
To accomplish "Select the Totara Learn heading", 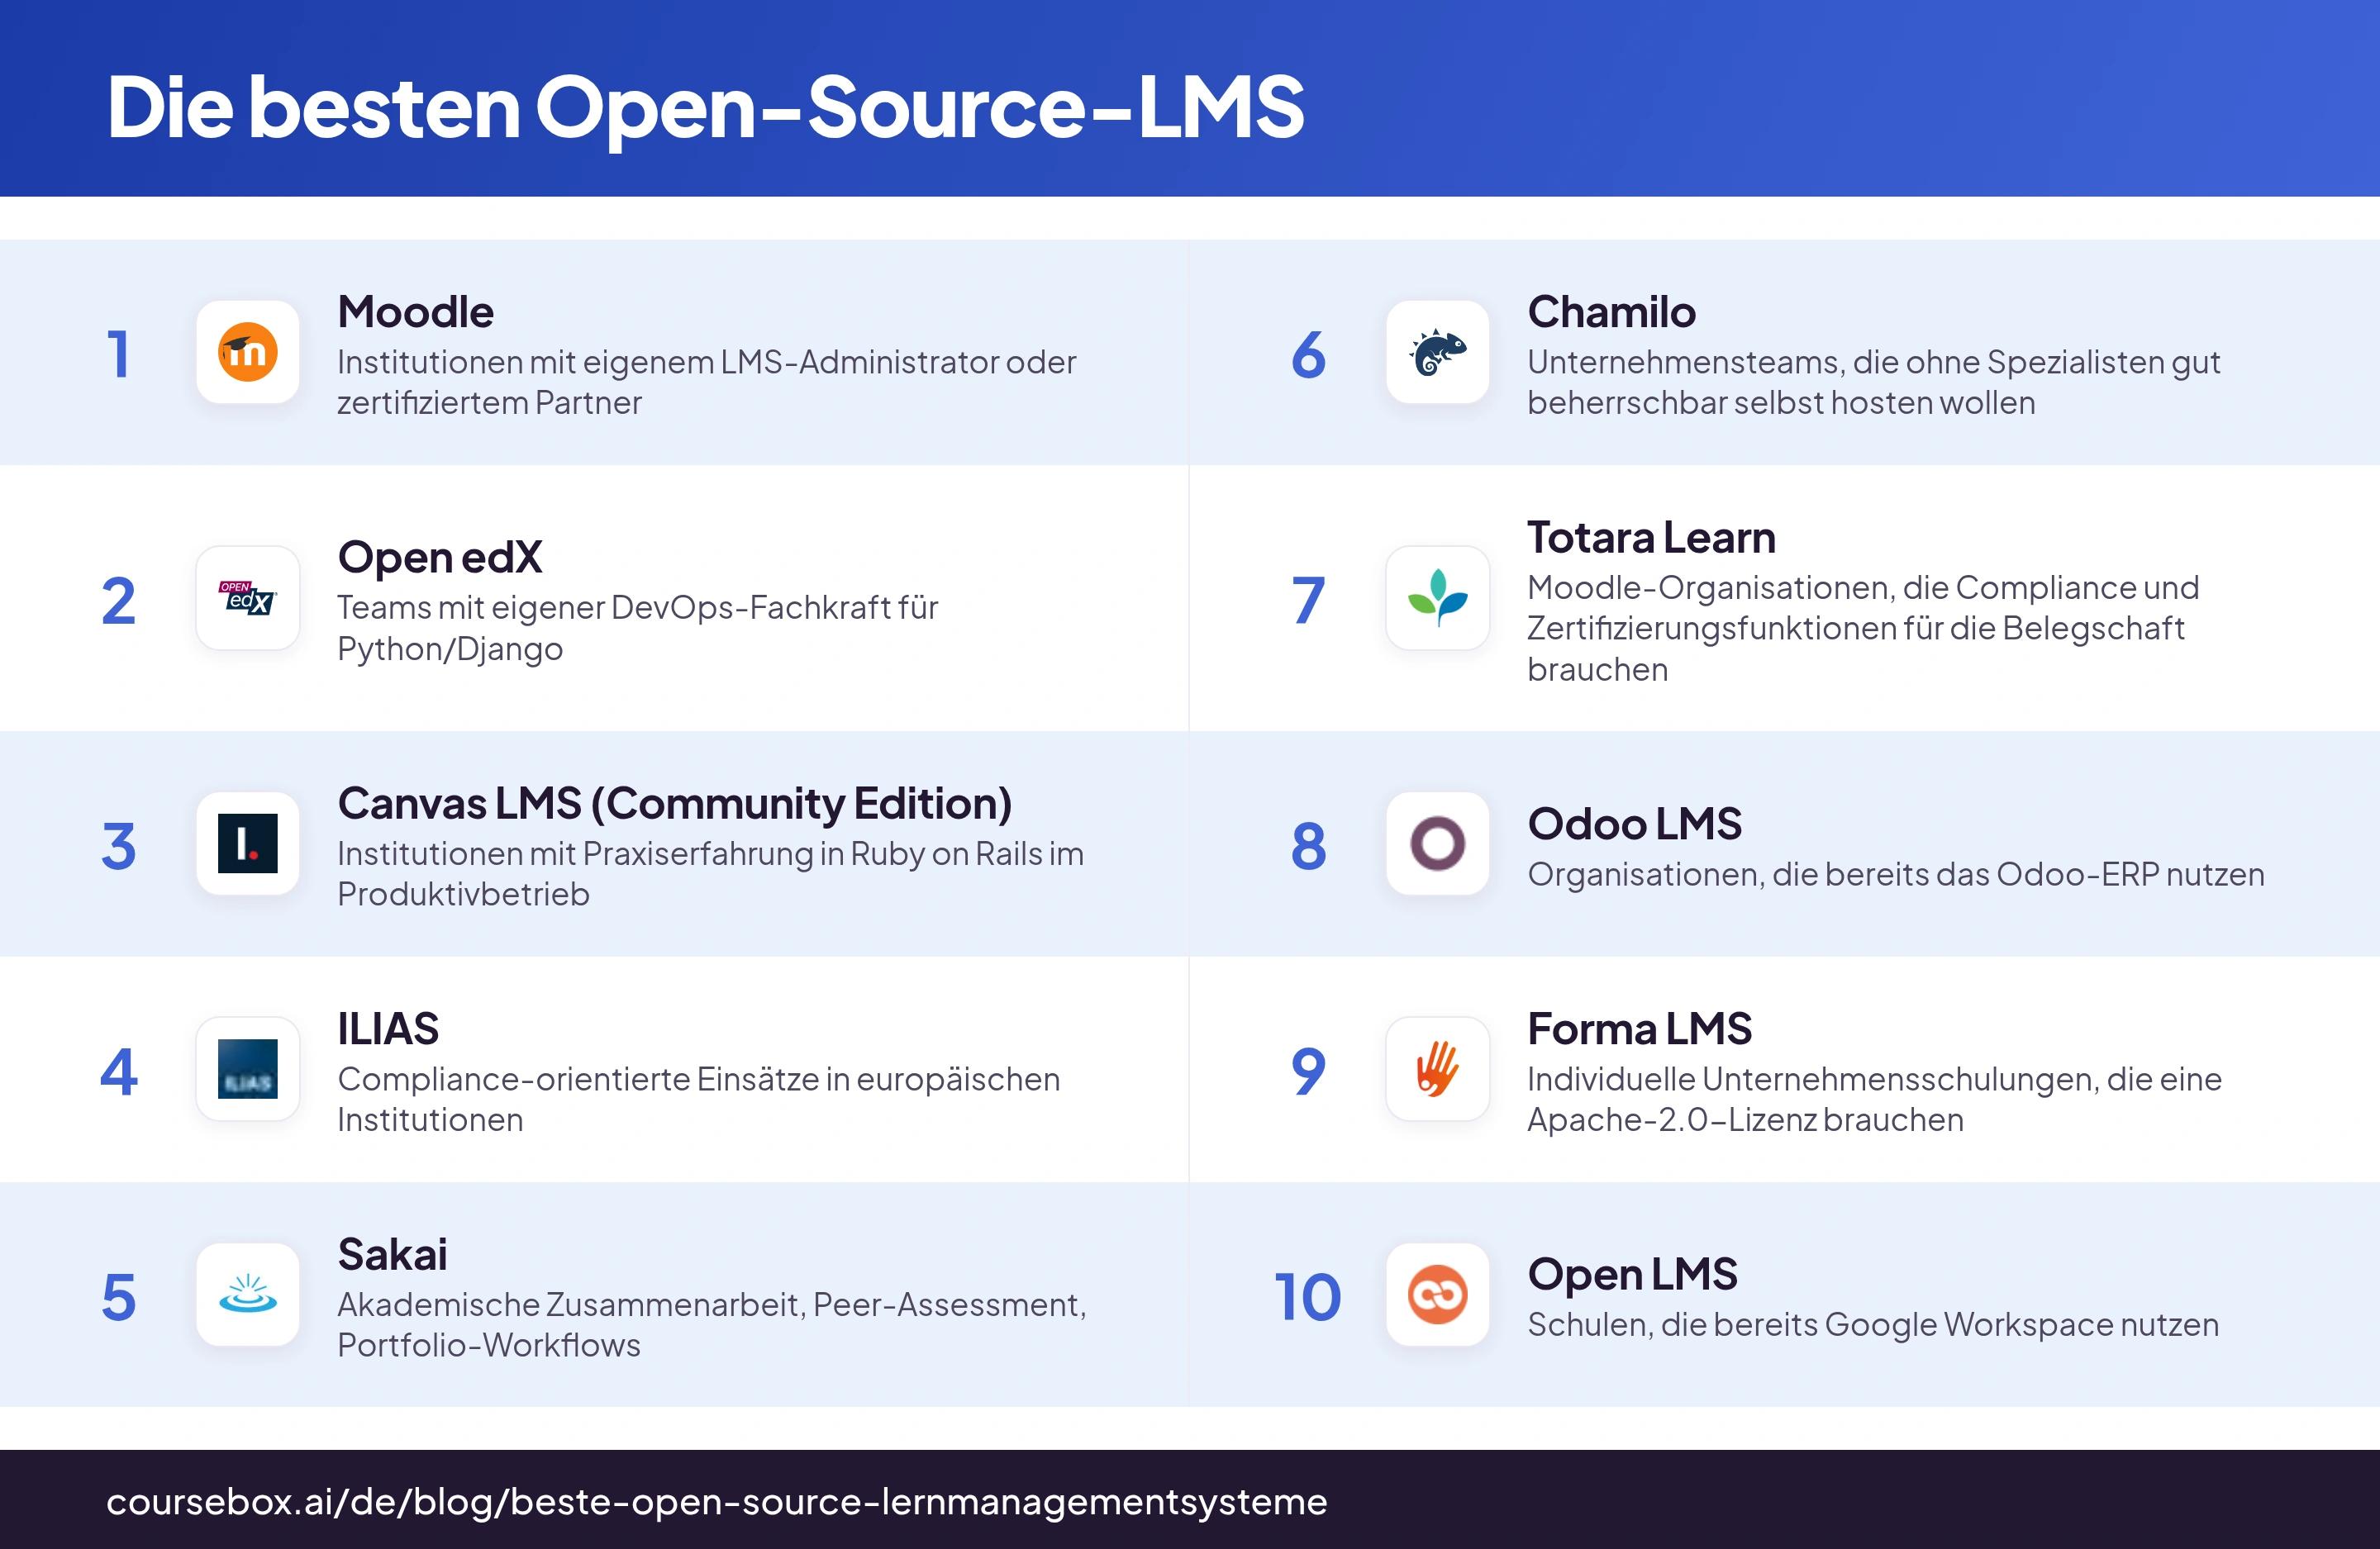I will pyautogui.click(x=1652, y=538).
